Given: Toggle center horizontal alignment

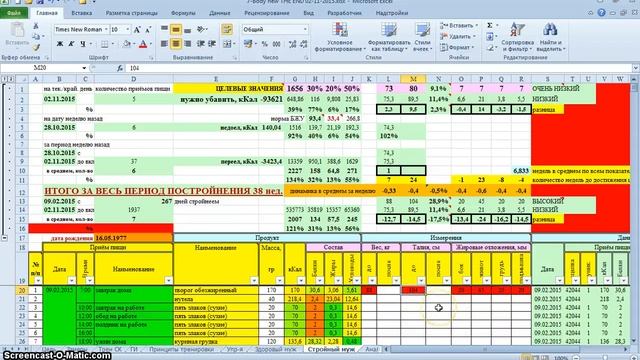Looking at the screenshot, I should click(x=176, y=44).
